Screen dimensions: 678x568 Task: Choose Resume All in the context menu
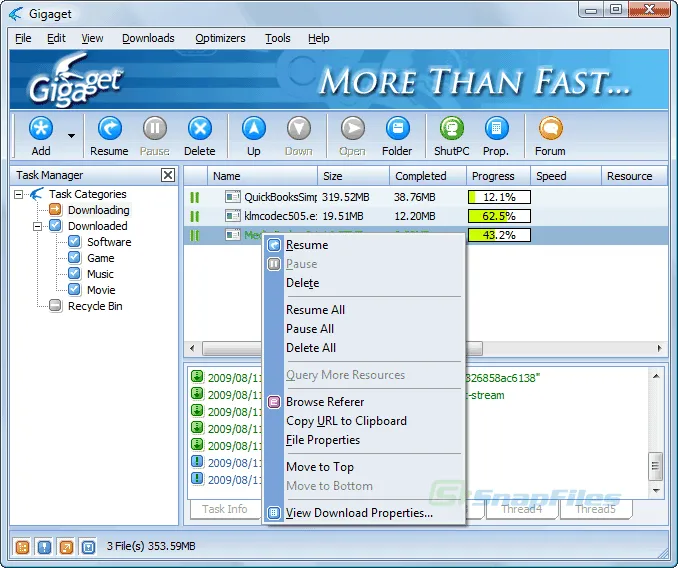click(365, 310)
